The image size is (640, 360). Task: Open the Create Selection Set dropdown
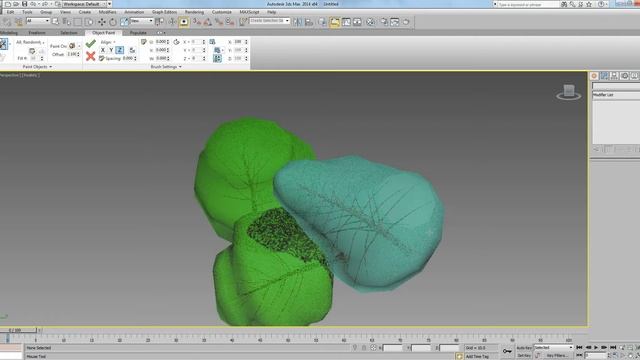coord(269,21)
